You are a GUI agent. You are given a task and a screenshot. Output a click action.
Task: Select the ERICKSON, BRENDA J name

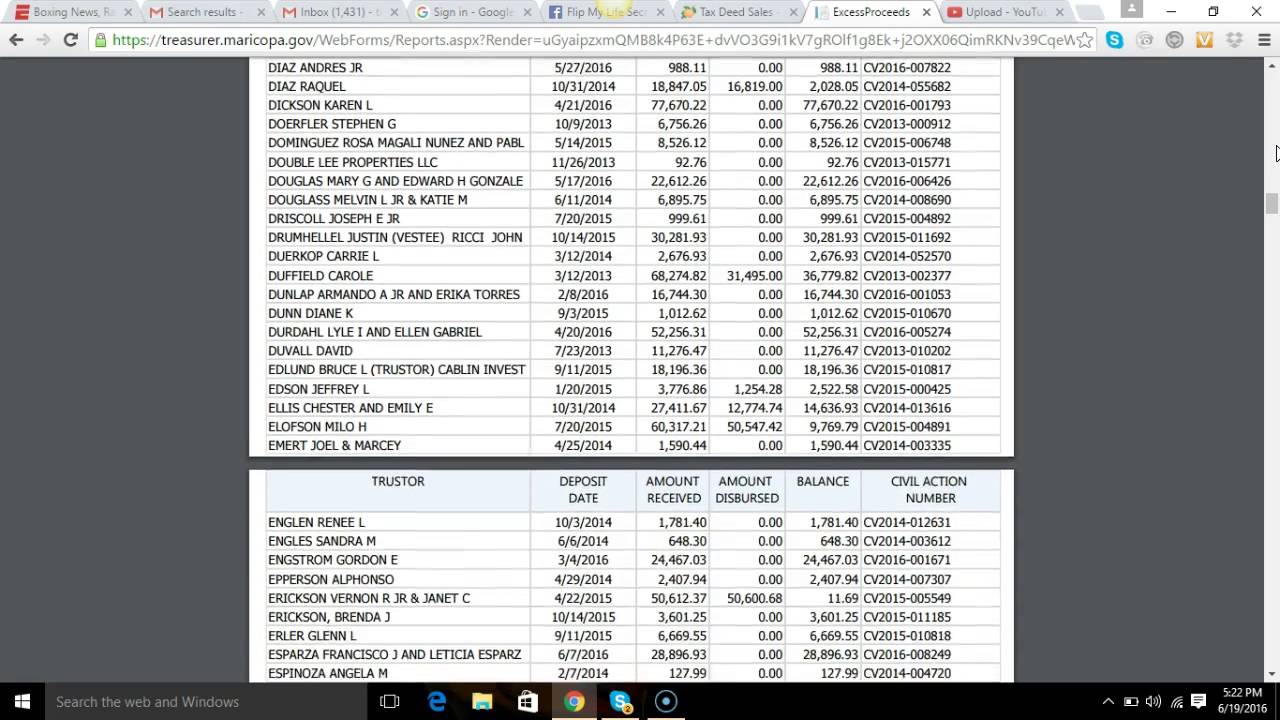329,617
